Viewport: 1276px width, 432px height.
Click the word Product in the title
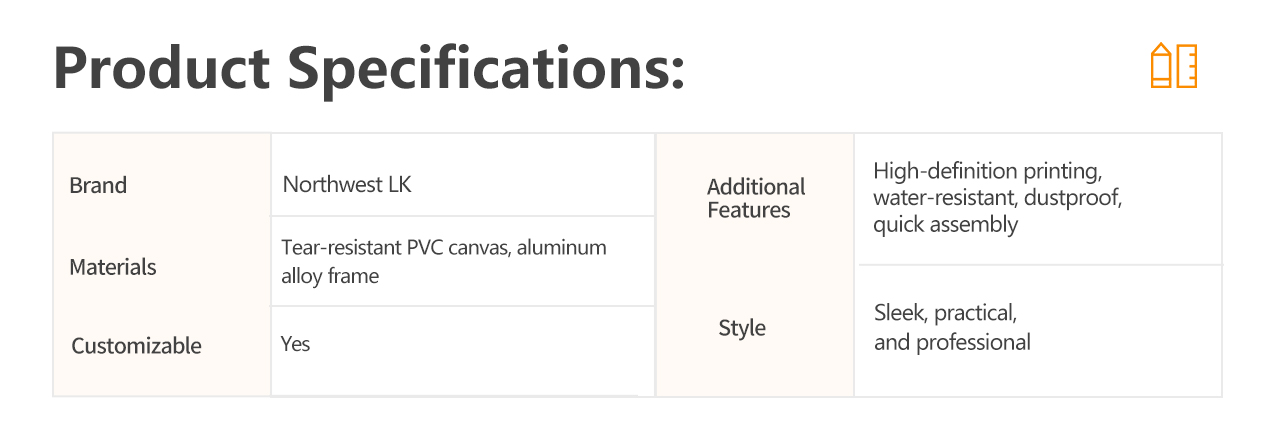162,69
